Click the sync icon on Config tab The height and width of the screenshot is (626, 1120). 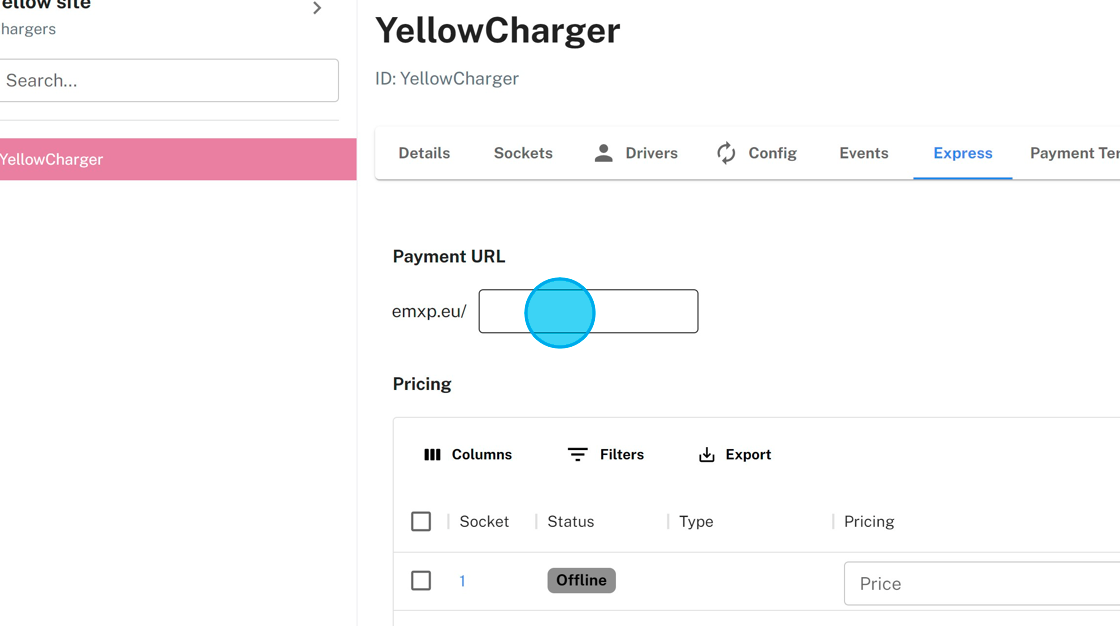[726, 153]
